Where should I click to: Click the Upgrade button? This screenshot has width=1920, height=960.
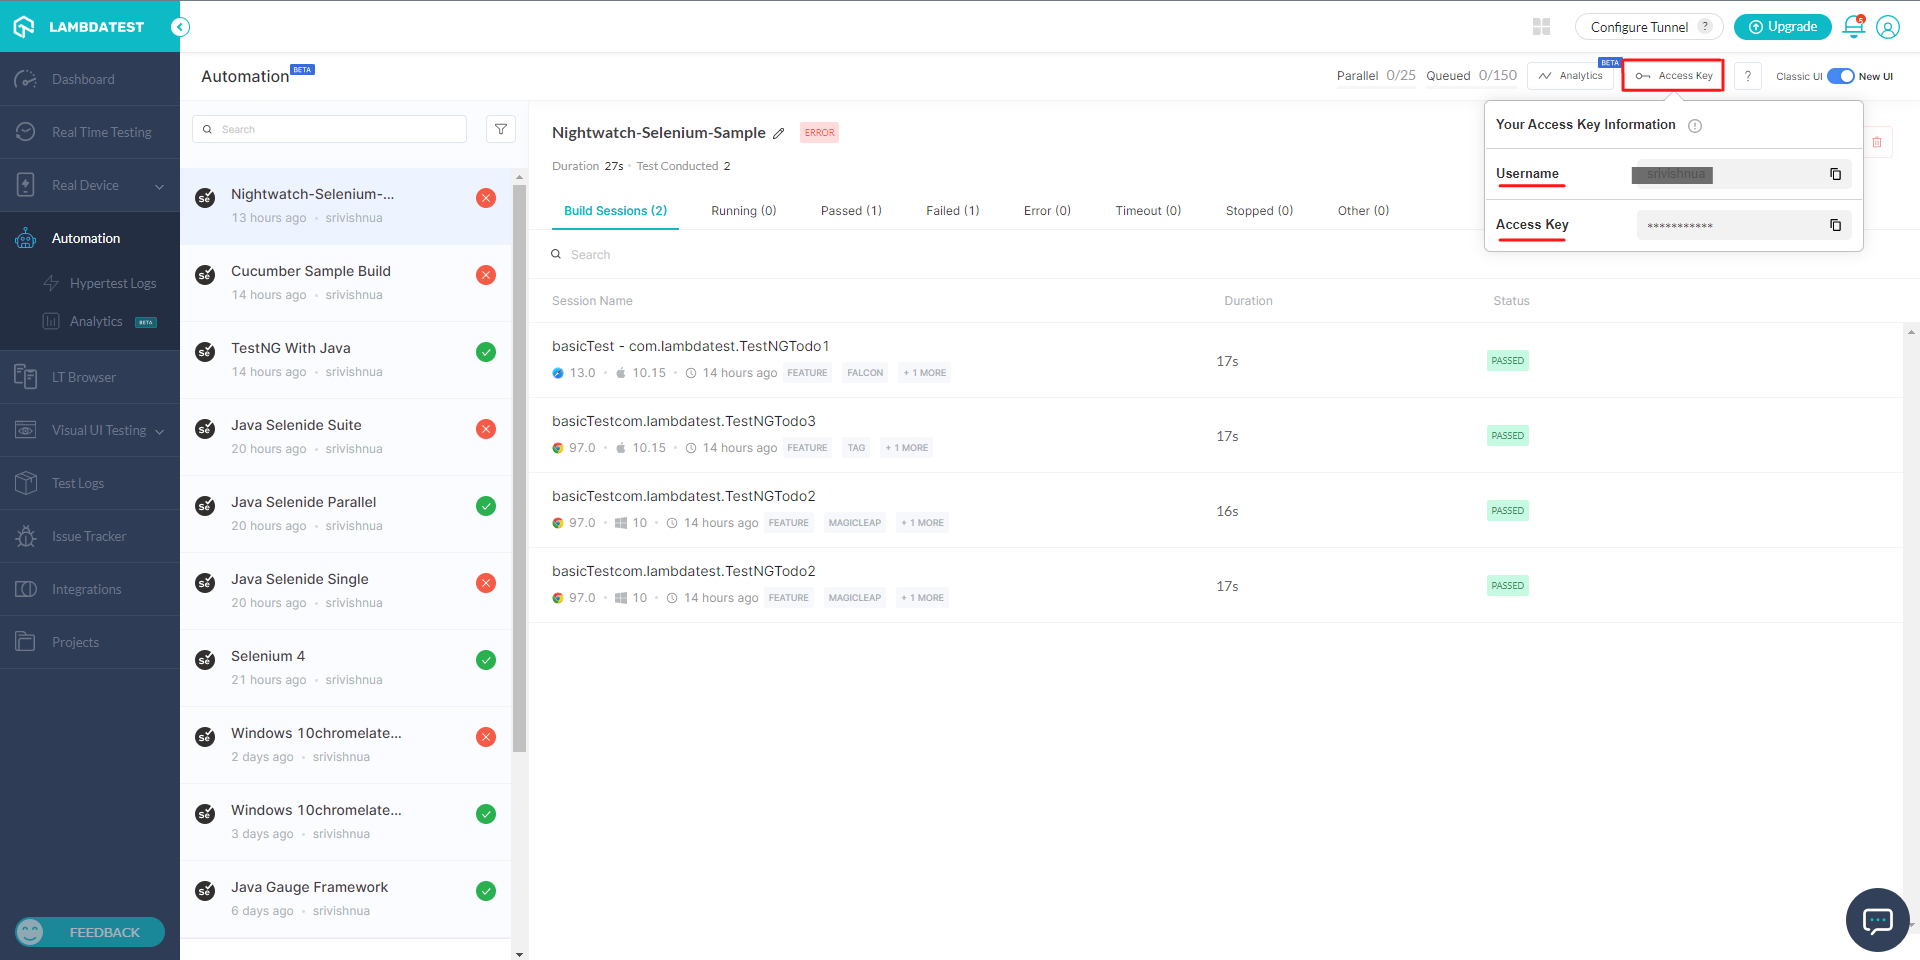point(1782,27)
